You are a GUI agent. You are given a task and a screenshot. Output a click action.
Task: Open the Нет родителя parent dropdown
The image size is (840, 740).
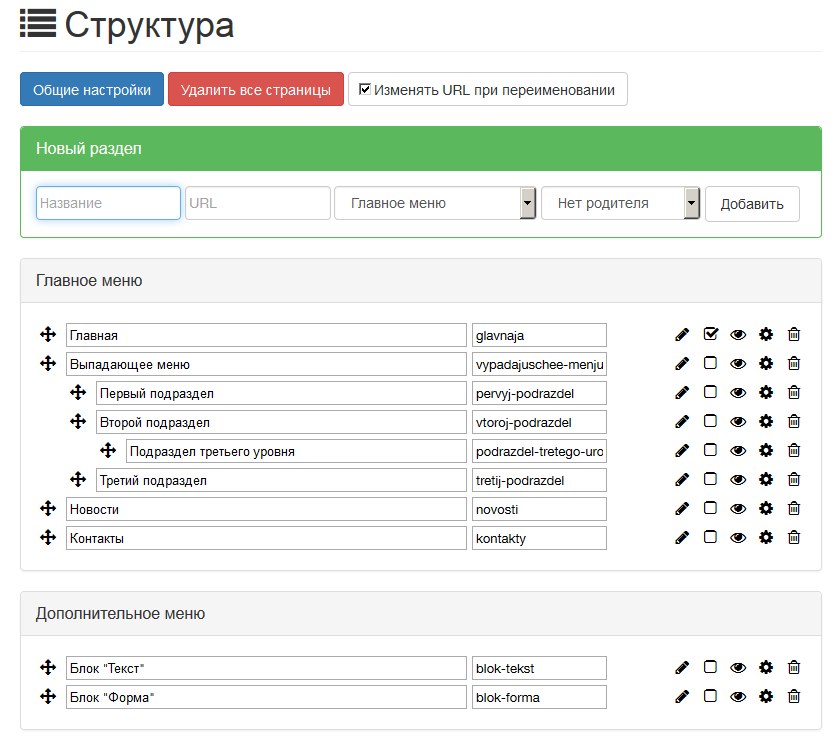click(620, 203)
